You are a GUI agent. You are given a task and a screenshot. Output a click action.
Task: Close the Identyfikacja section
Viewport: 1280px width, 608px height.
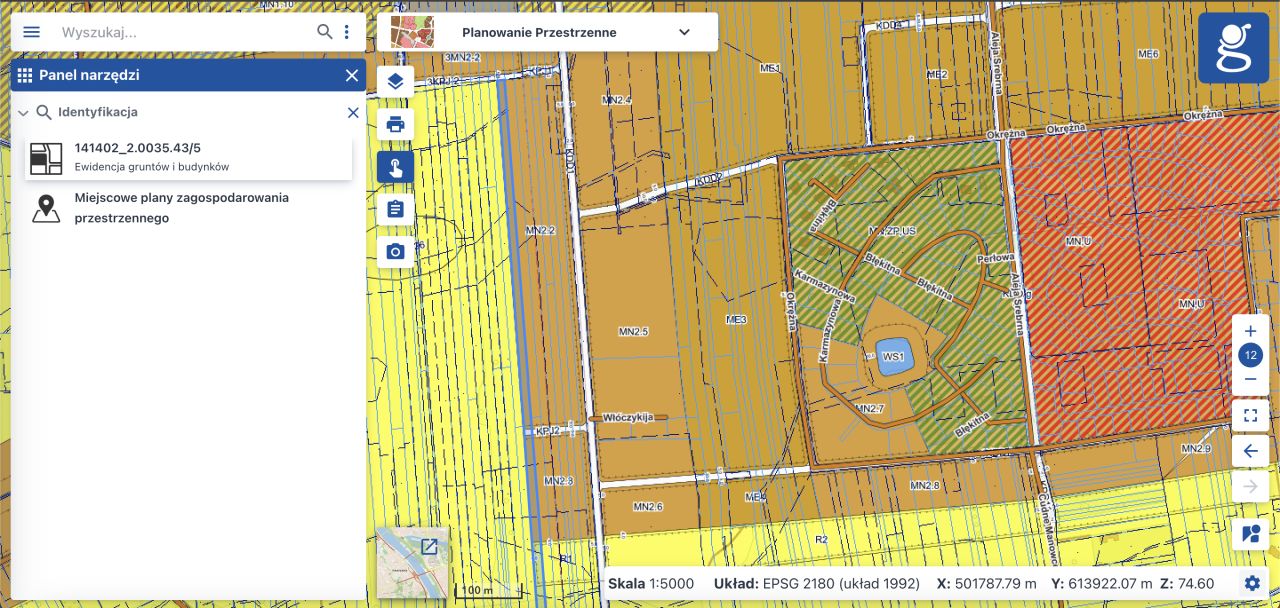point(353,113)
